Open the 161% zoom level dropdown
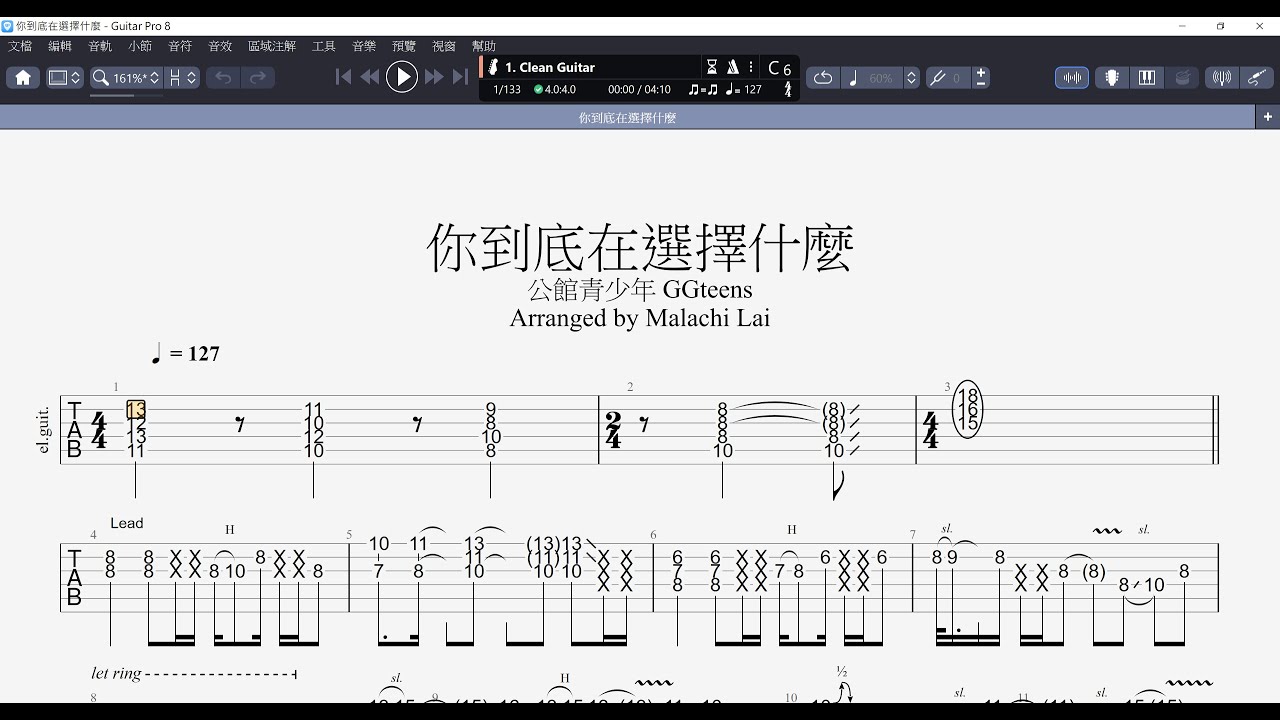 click(126, 77)
